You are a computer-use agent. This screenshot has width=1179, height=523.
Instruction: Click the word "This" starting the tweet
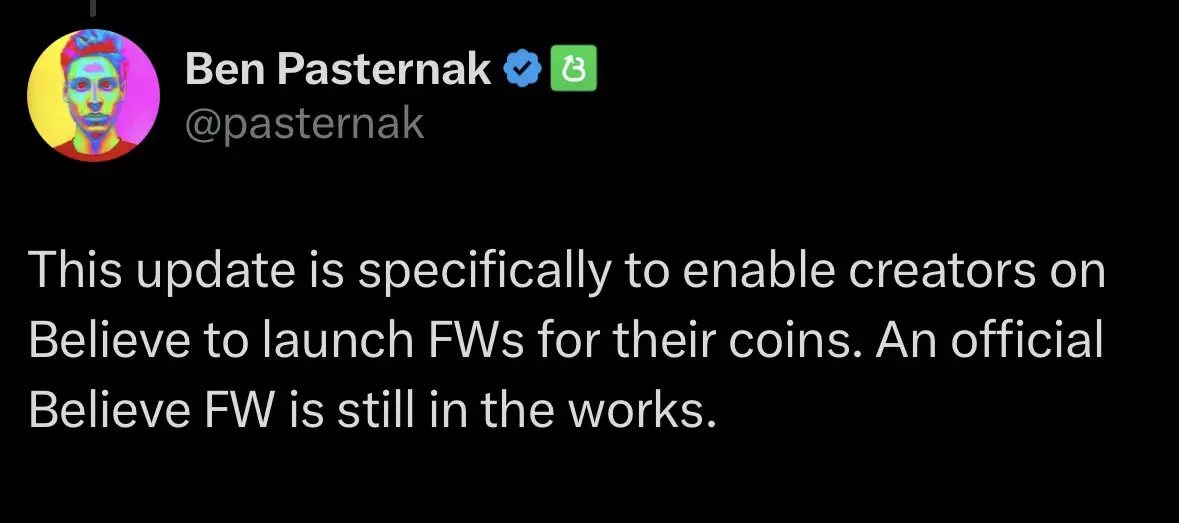[x=76, y=271]
